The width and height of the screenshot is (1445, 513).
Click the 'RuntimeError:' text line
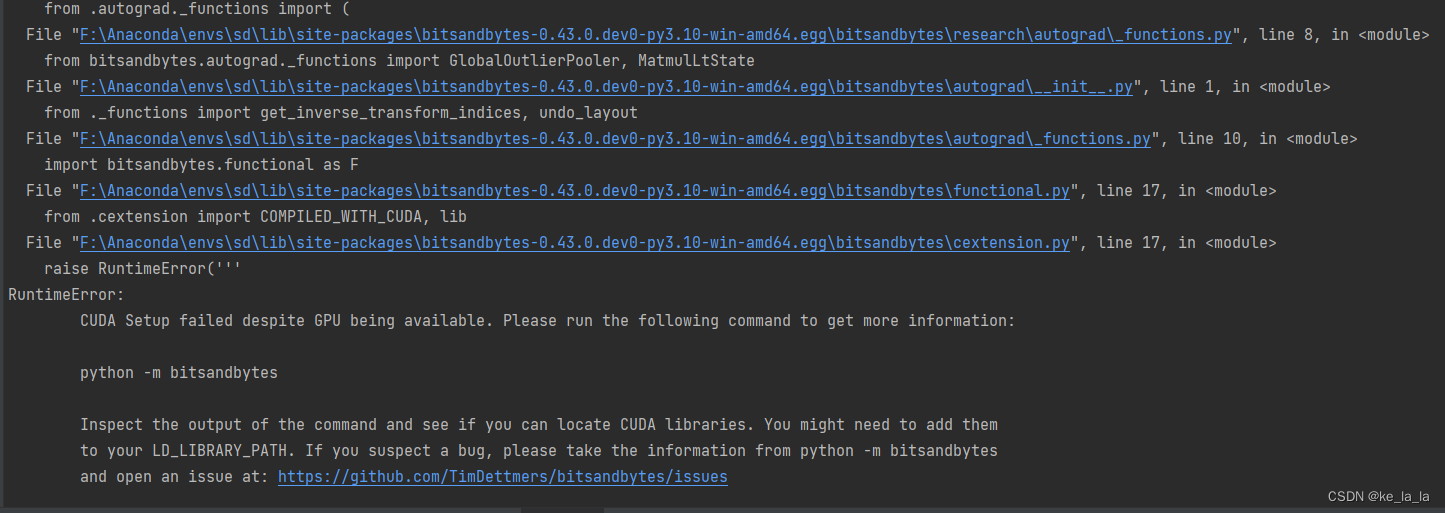[x=66, y=295]
